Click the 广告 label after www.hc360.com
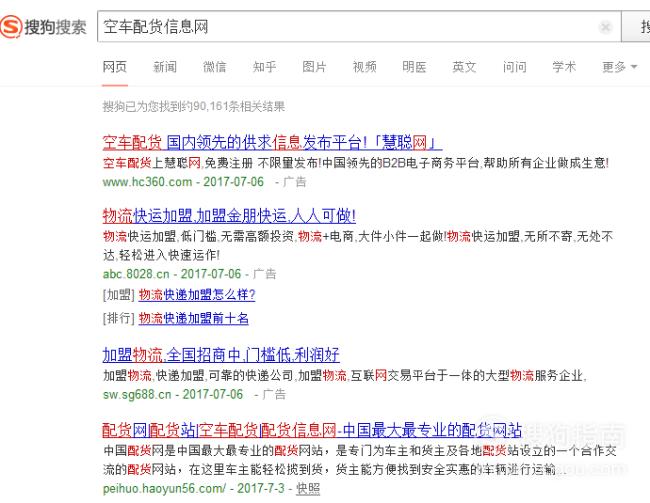 tap(294, 182)
